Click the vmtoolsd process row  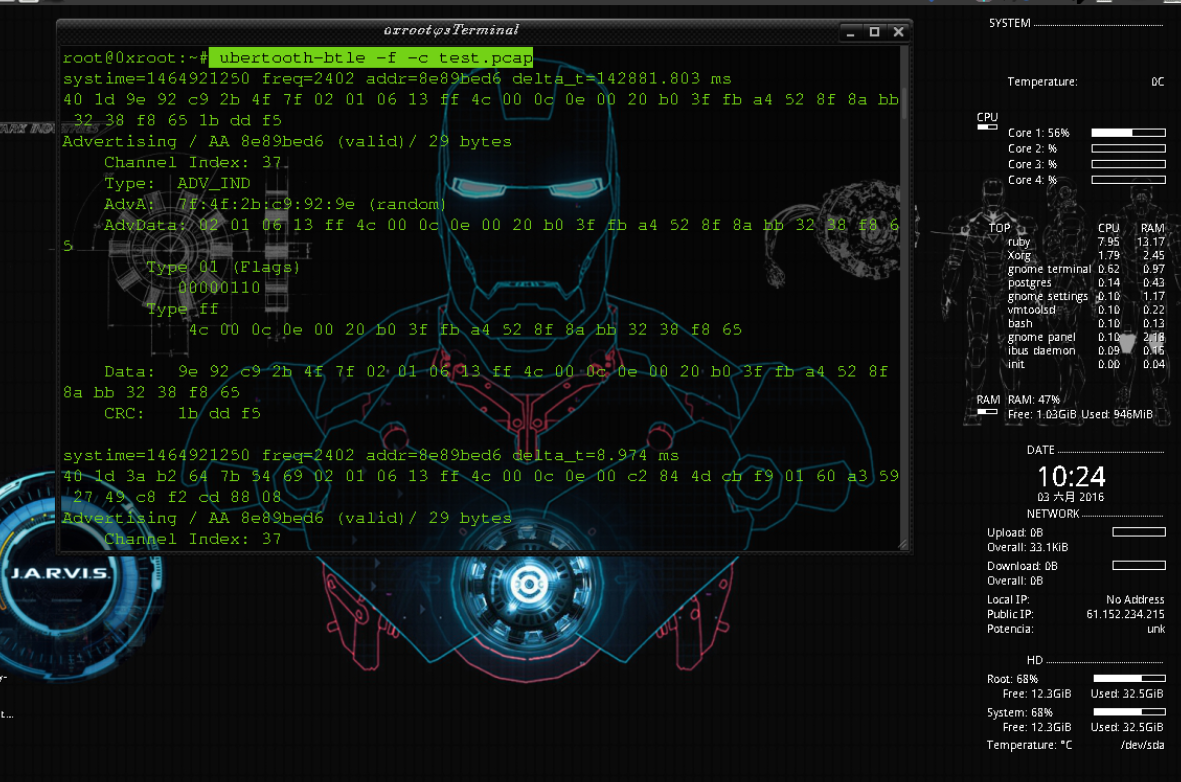tap(1086, 310)
